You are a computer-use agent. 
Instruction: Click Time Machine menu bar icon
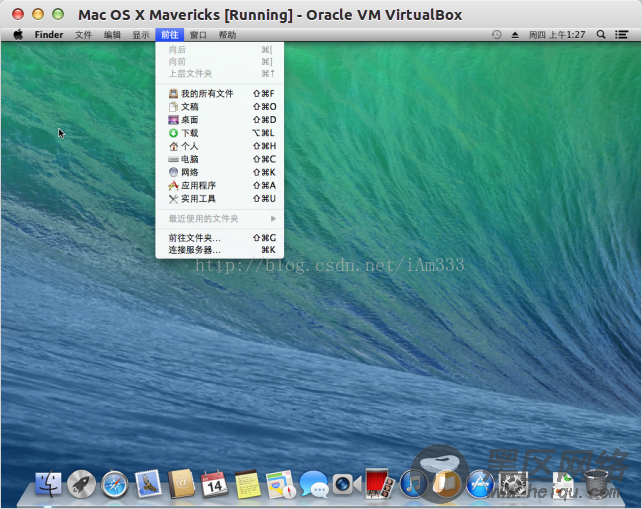pyautogui.click(x=496, y=35)
